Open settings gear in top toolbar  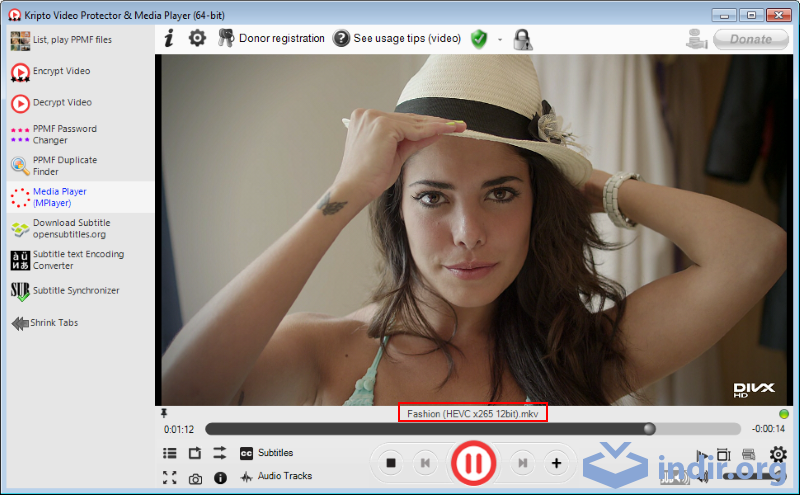(x=197, y=38)
